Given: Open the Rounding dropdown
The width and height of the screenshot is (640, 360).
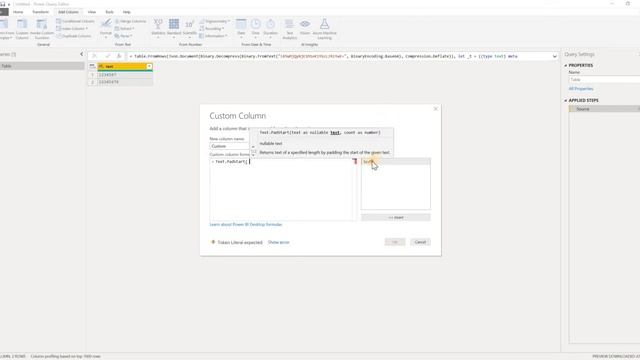Looking at the screenshot, I should (211, 29).
